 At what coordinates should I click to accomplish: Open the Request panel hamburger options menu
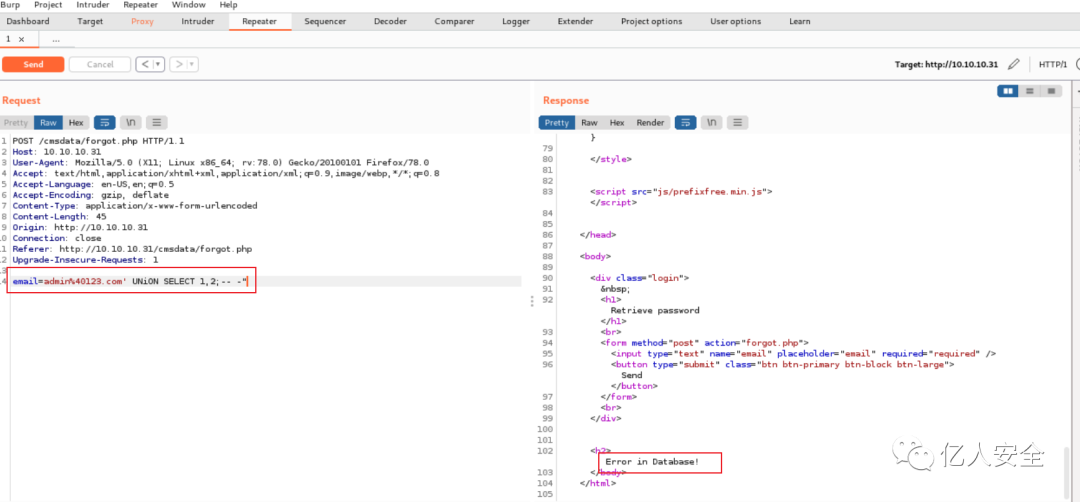[157, 123]
